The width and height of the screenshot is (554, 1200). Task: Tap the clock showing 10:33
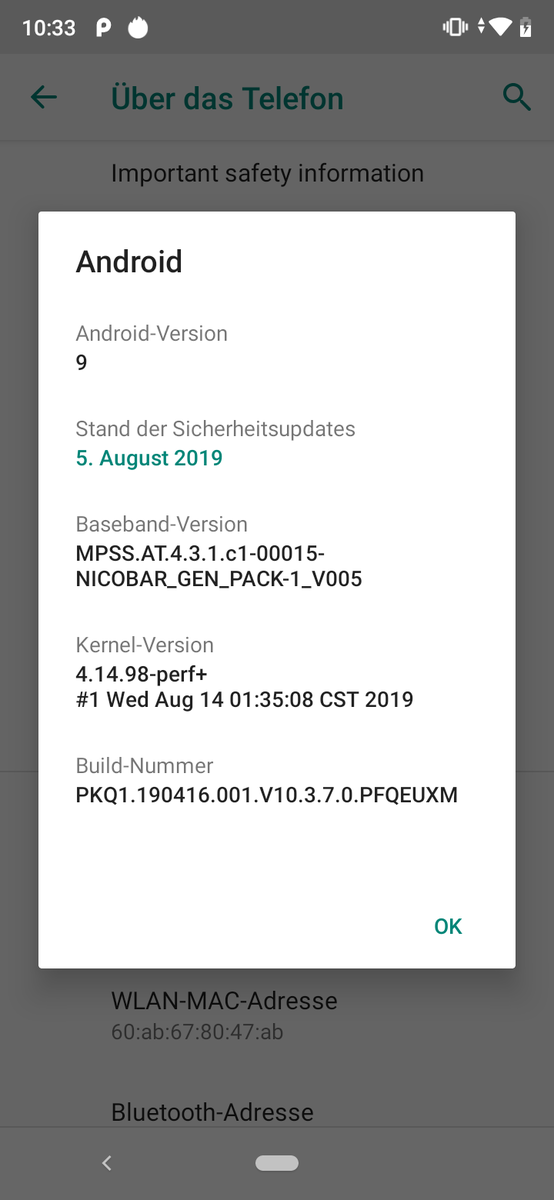[48, 28]
